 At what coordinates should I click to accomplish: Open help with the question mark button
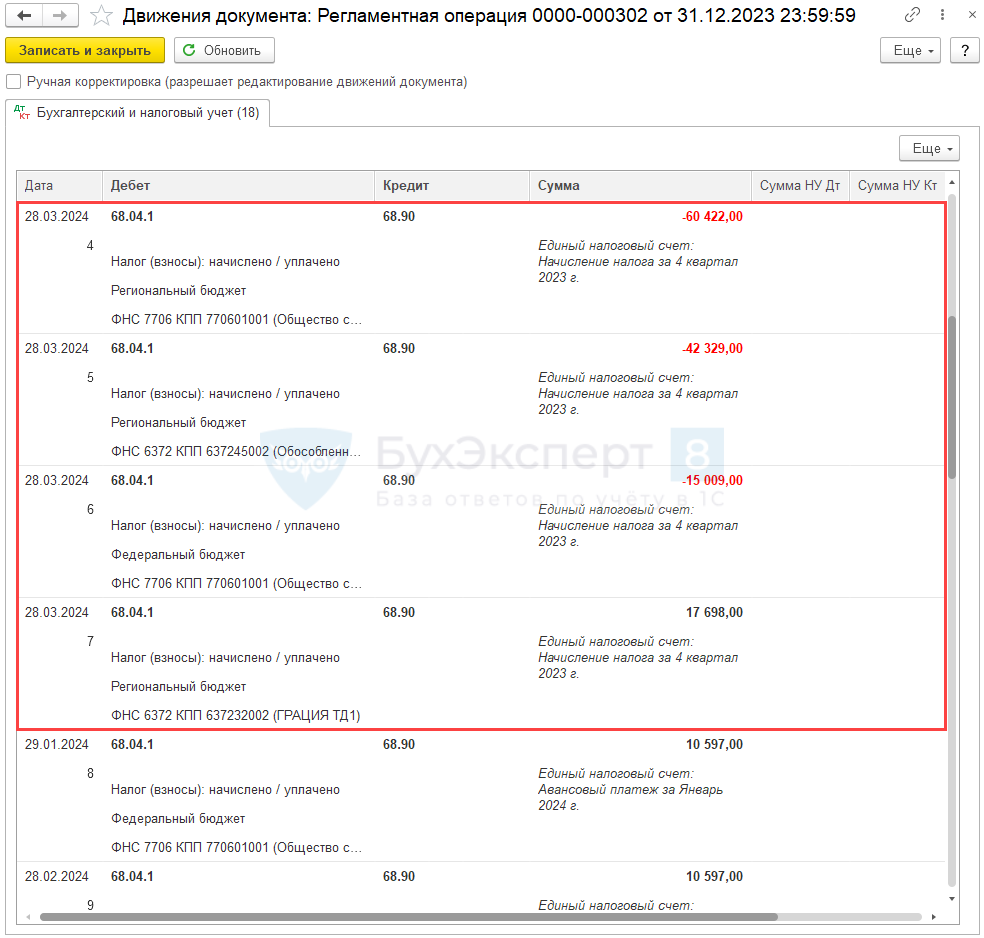pyautogui.click(x=964, y=51)
